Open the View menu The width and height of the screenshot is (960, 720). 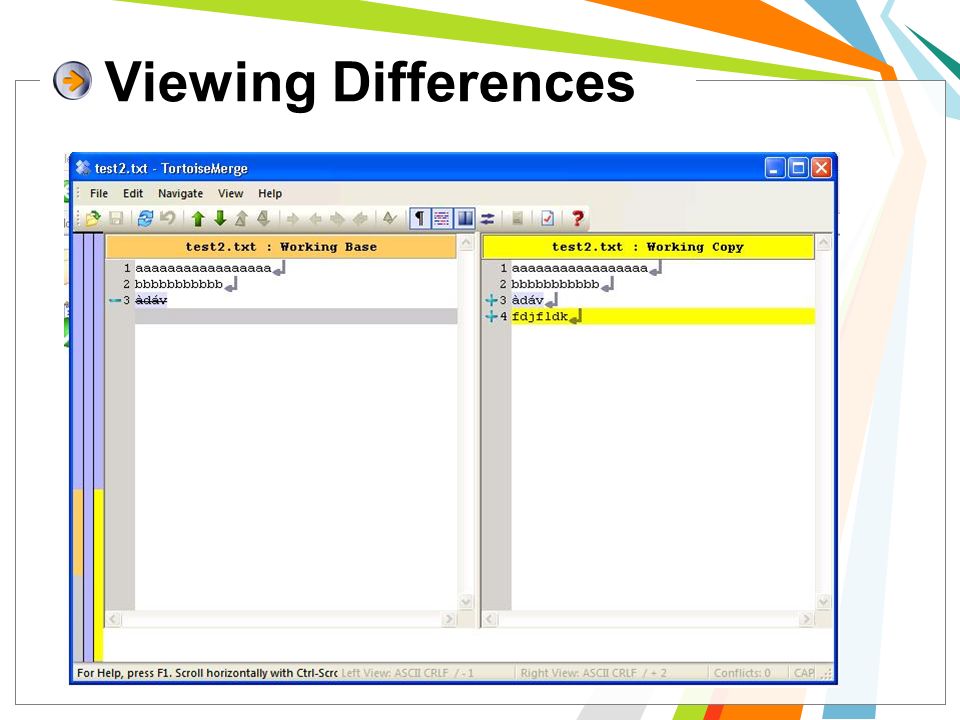pos(231,193)
